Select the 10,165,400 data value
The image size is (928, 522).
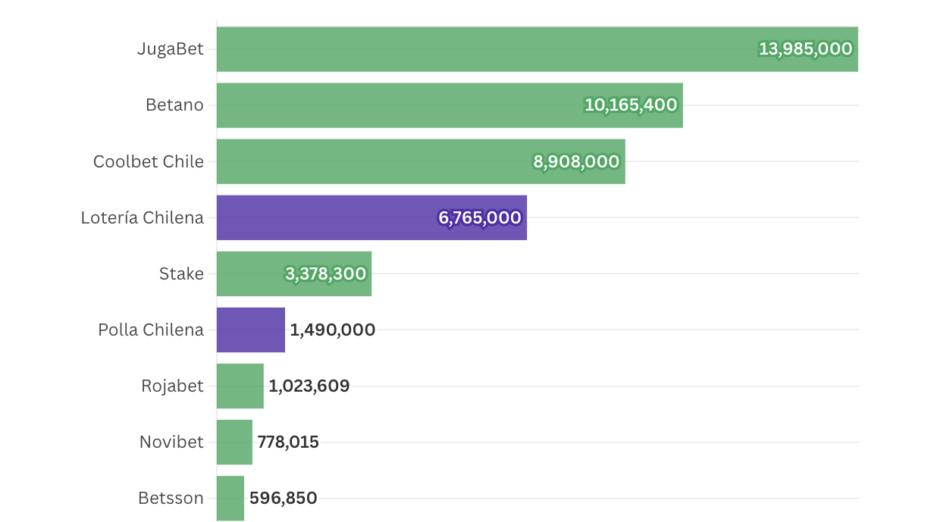pyautogui.click(x=630, y=105)
